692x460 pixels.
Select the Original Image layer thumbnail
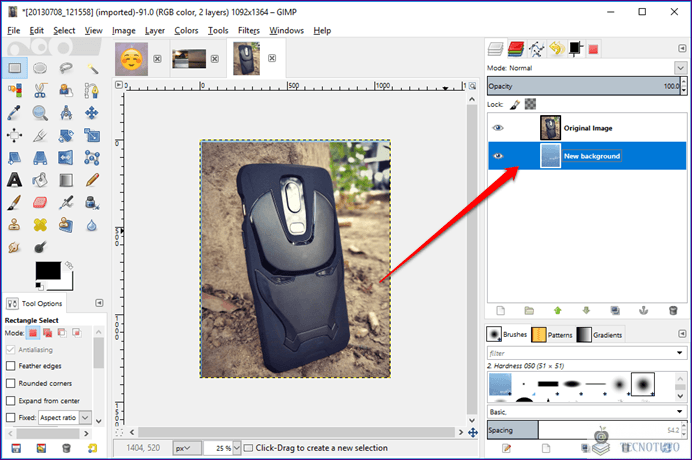click(x=550, y=128)
